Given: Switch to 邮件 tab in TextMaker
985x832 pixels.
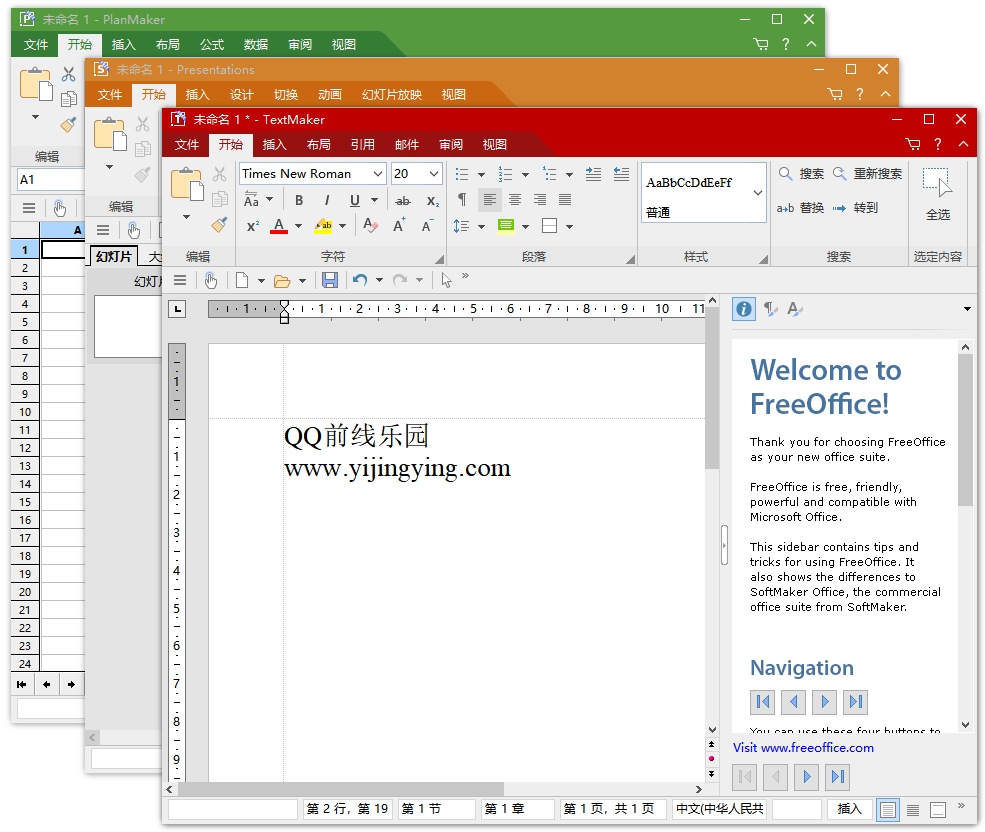Looking at the screenshot, I should click(x=406, y=145).
